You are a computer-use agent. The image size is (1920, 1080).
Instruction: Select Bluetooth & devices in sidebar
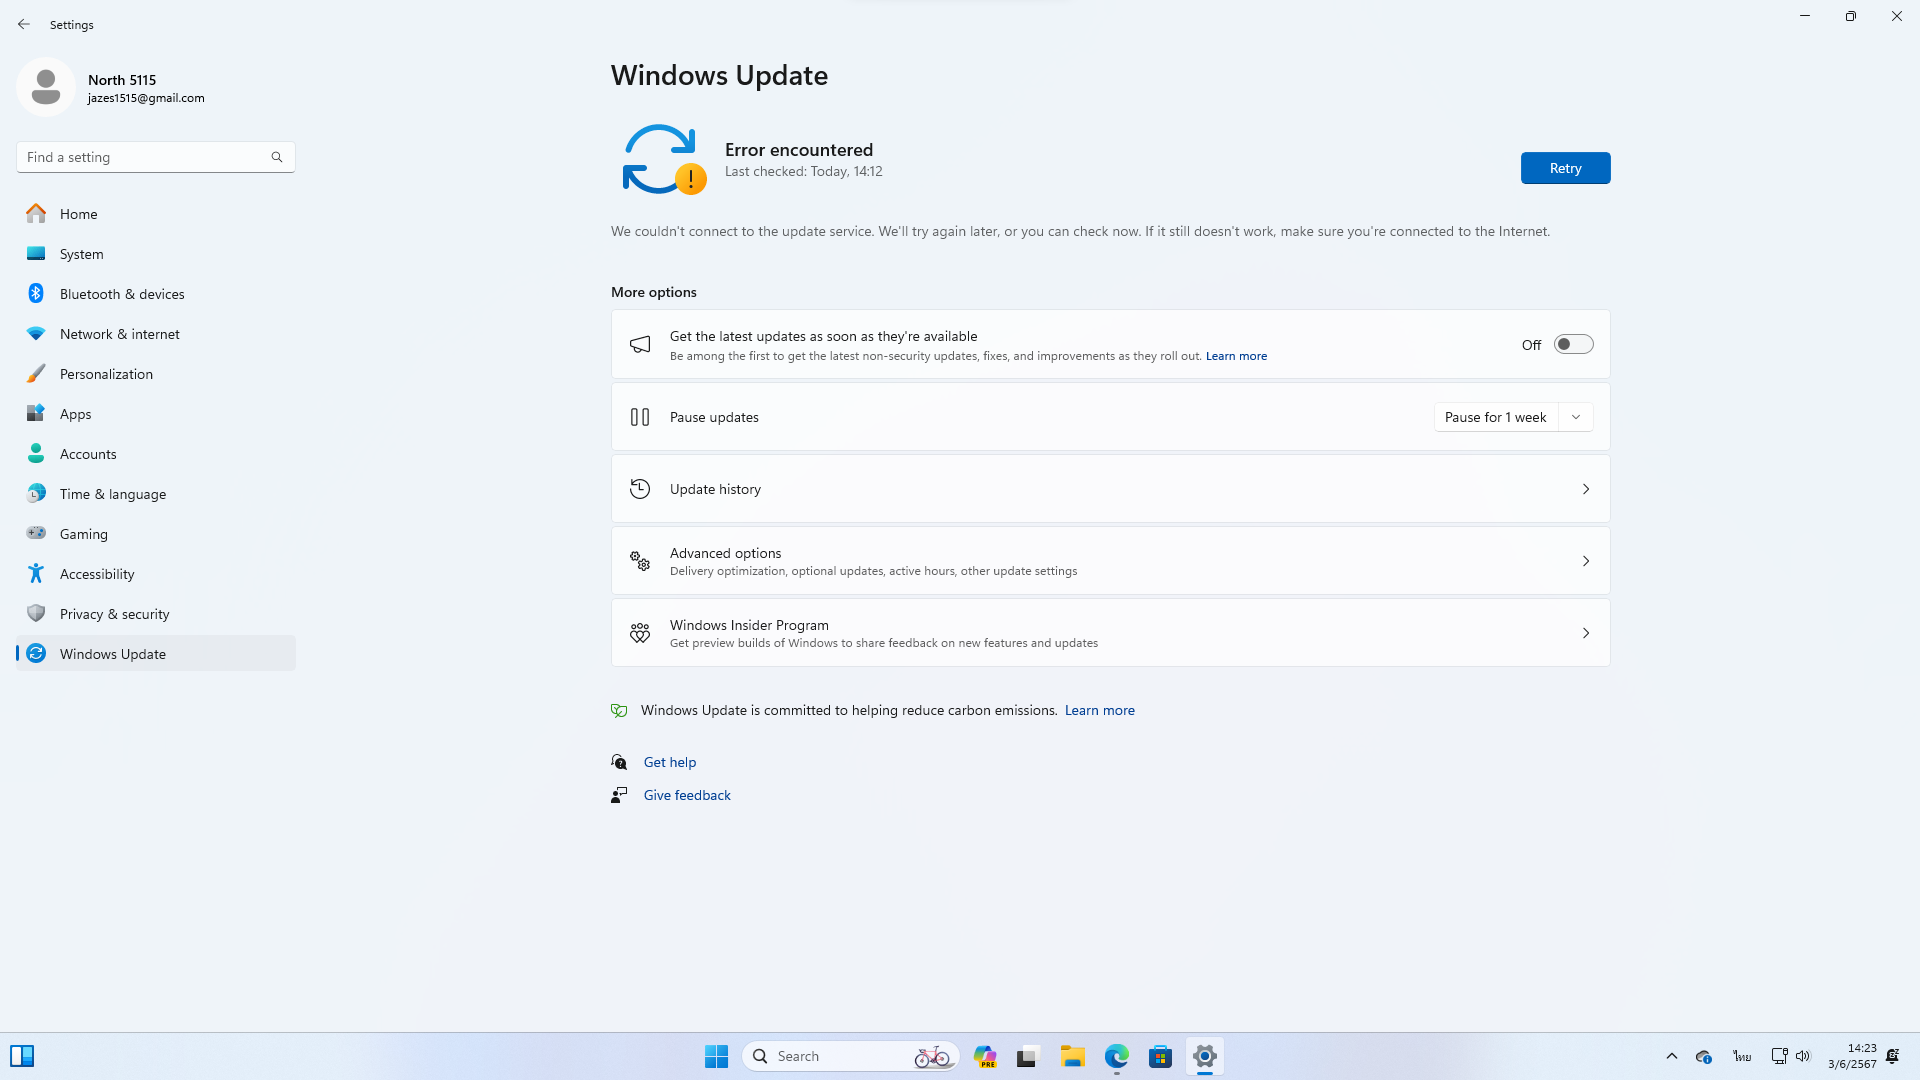156,293
